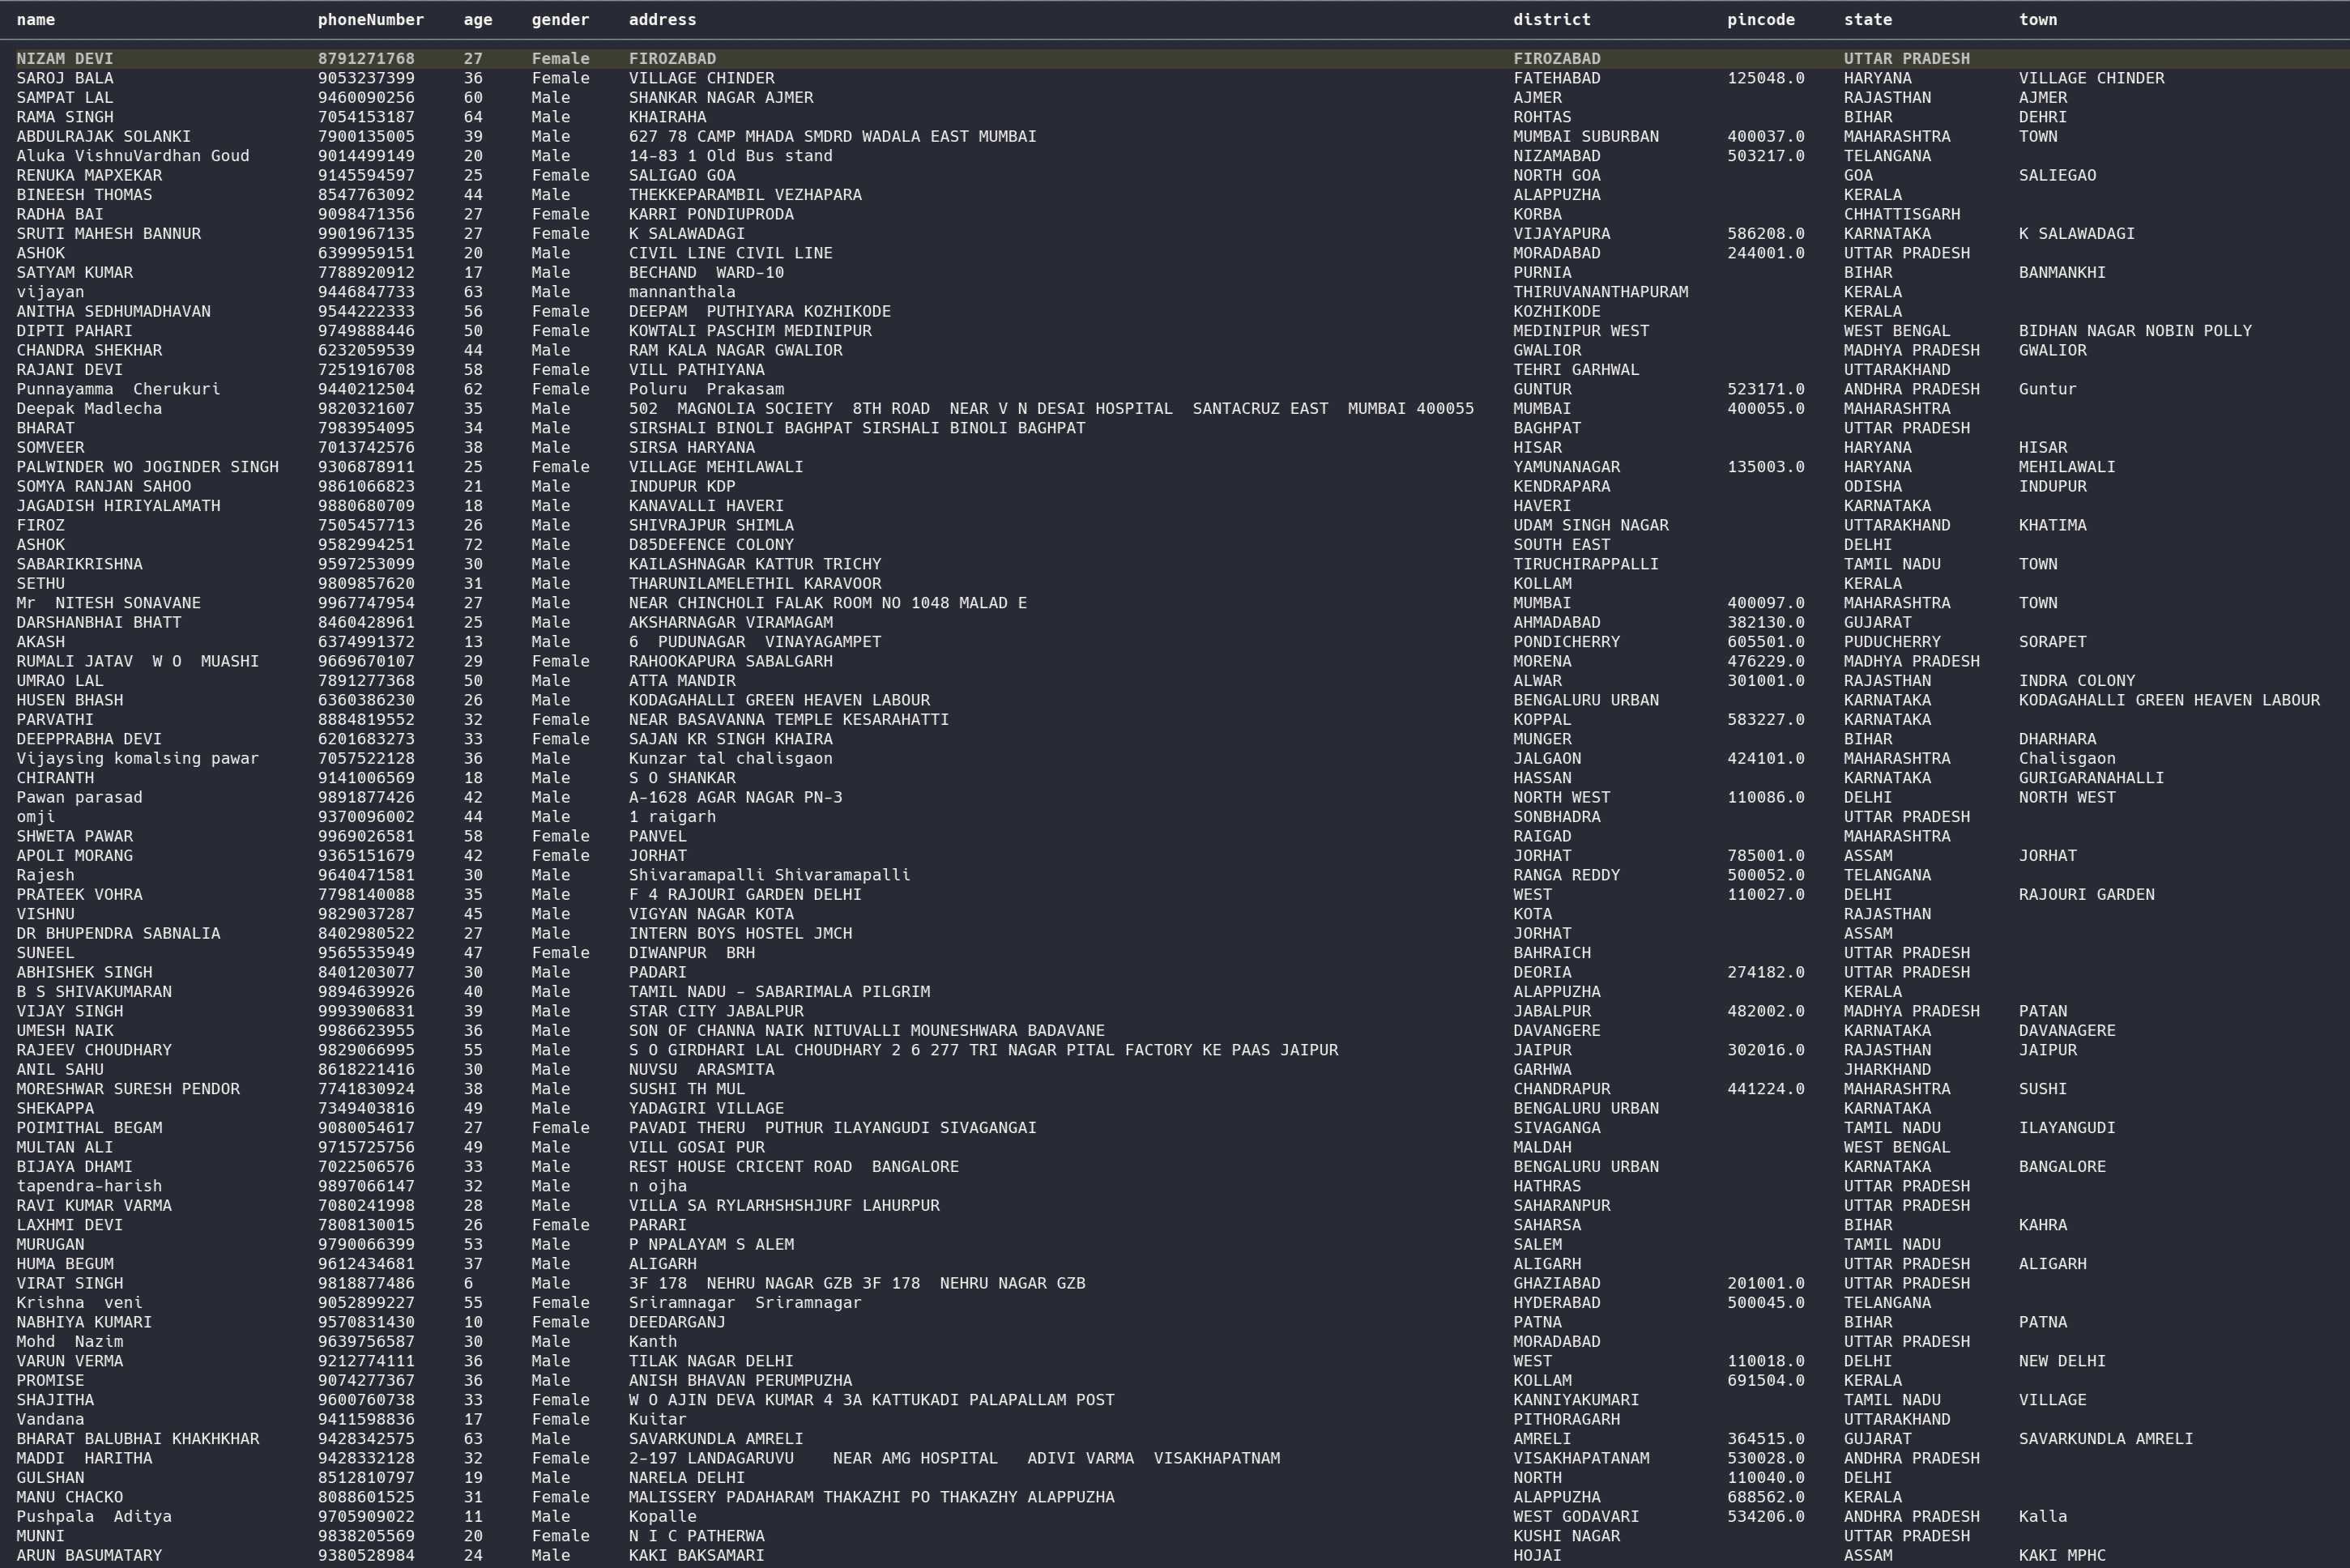Click phone number 9460090256
Image resolution: width=2350 pixels, height=1568 pixels.
pyautogui.click(x=366, y=98)
